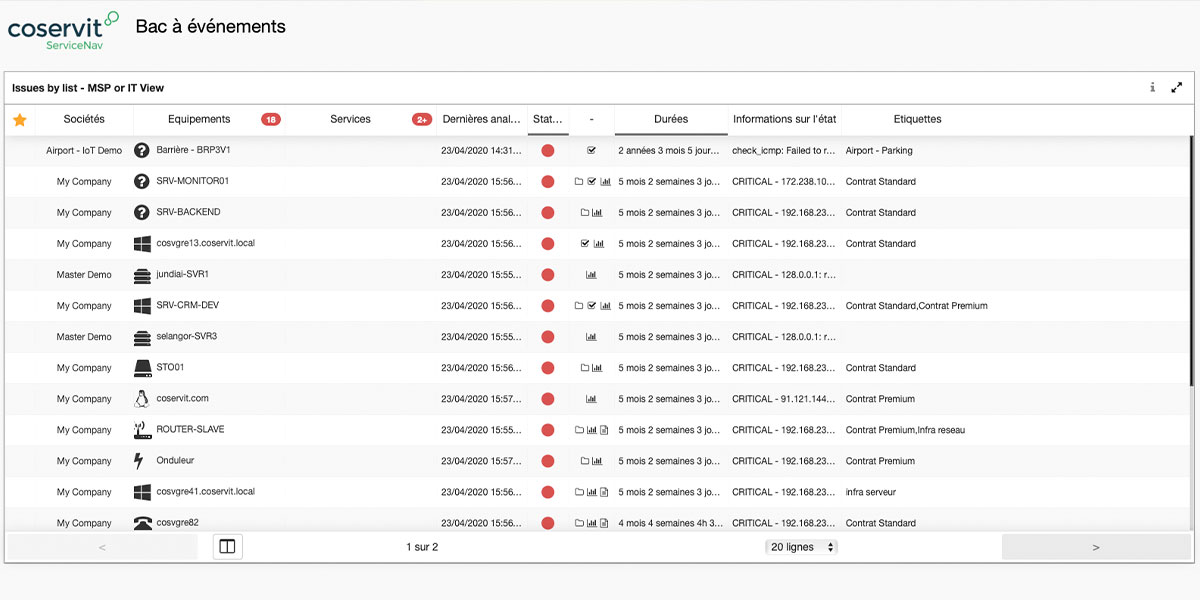Image resolution: width=1200 pixels, height=600 pixels.
Task: Click red status dot for STO01 row
Action: click(548, 368)
